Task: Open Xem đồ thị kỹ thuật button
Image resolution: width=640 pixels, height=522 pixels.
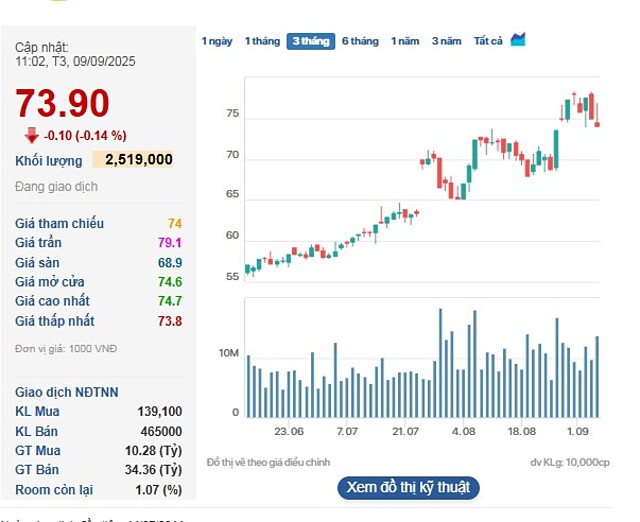Action: pos(408,488)
